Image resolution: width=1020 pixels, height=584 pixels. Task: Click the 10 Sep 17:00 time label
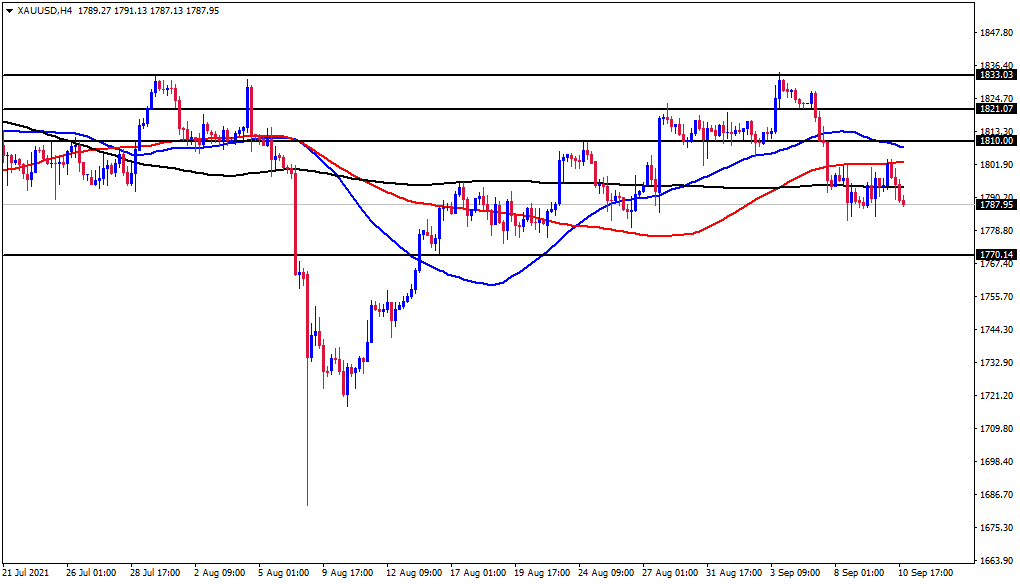tap(926, 573)
